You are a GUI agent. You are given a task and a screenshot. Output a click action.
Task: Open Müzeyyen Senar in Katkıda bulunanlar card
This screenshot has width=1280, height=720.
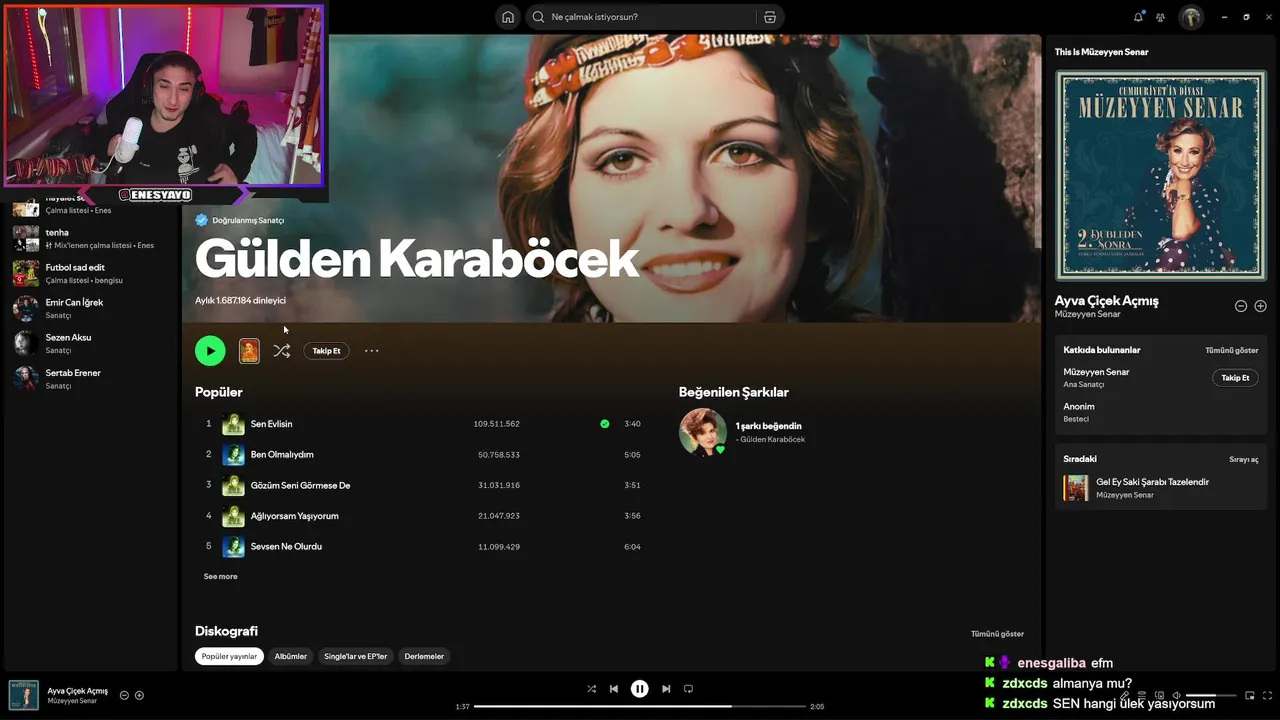1096,372
